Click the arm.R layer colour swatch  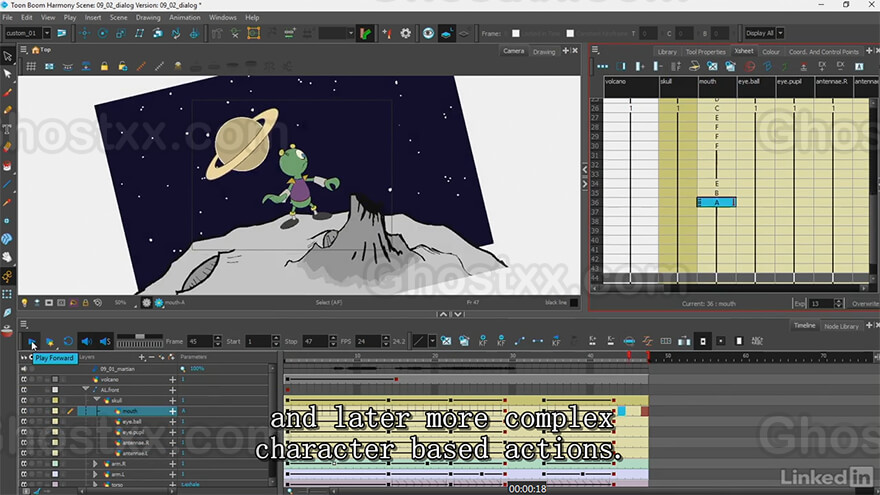click(x=55, y=464)
